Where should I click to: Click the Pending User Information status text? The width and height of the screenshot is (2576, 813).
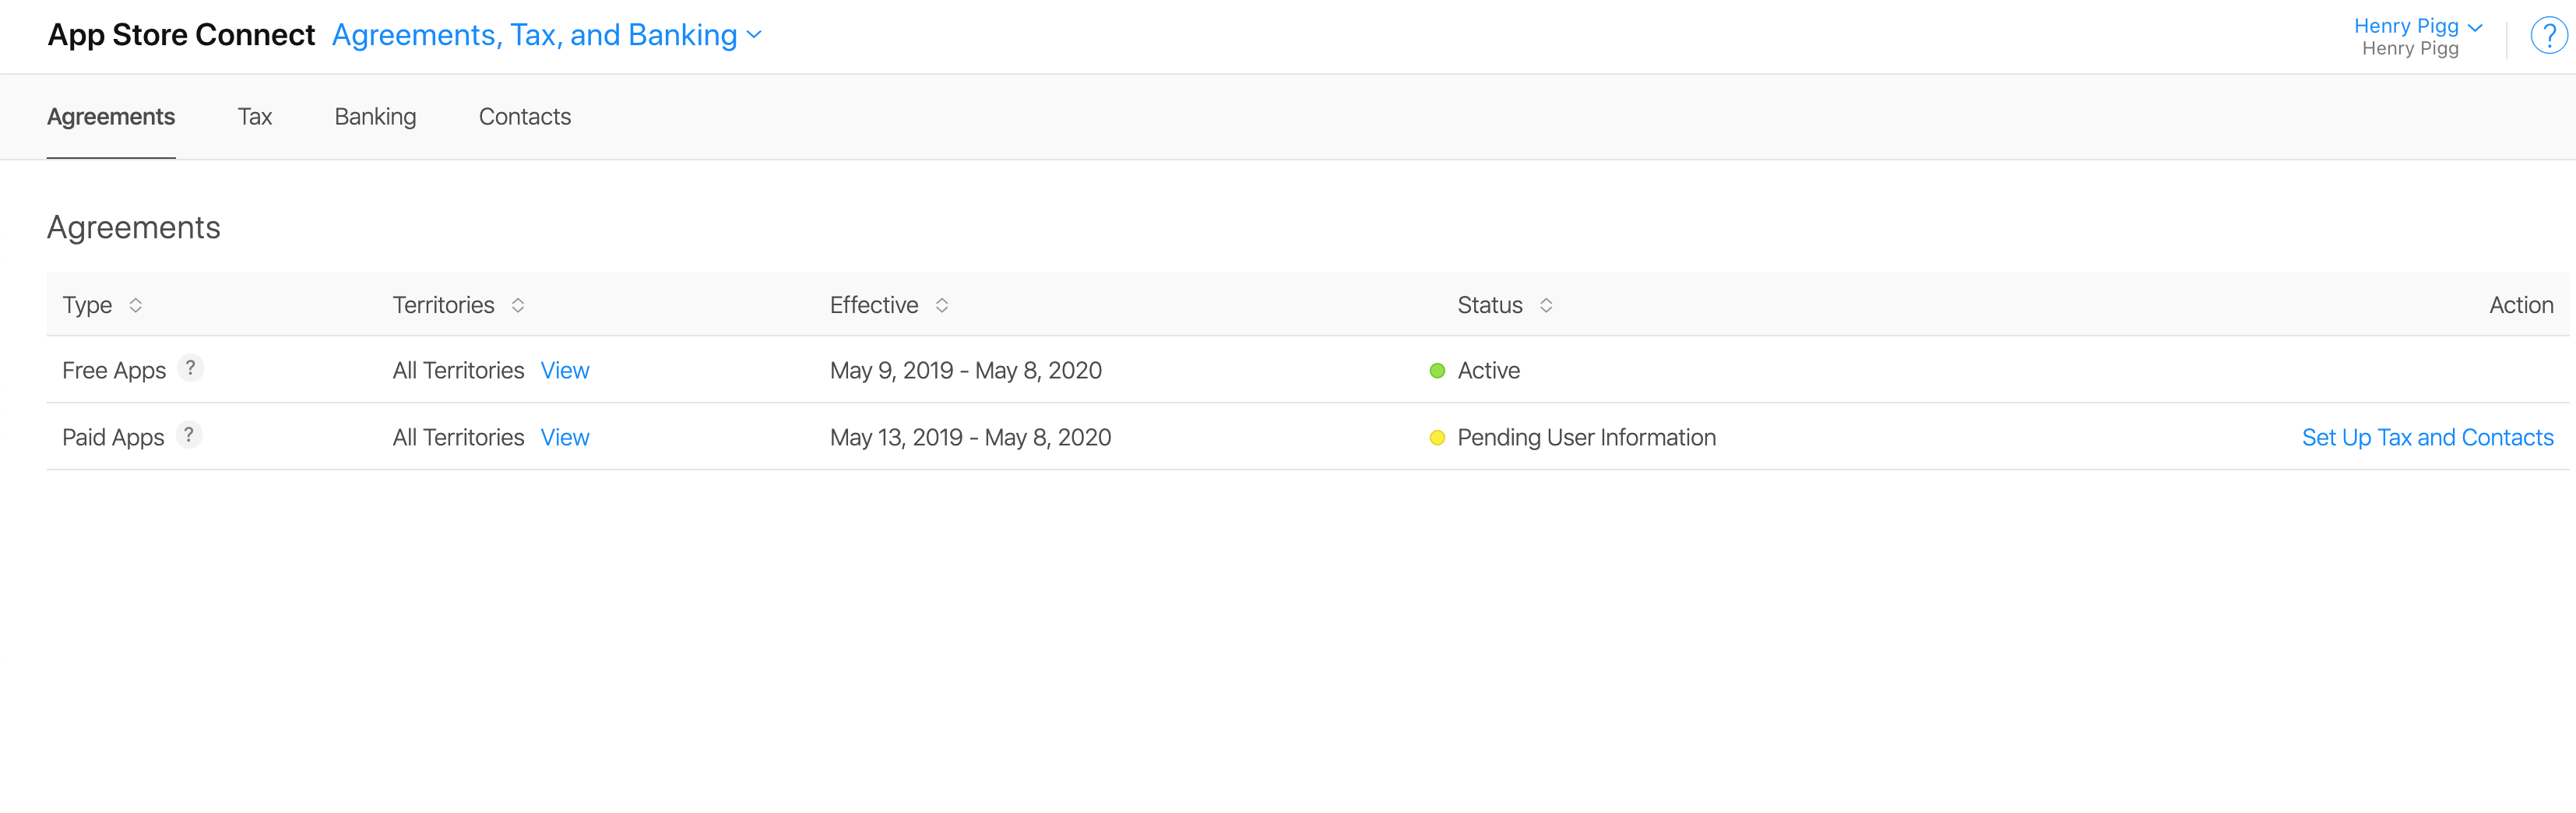pyautogui.click(x=1586, y=438)
